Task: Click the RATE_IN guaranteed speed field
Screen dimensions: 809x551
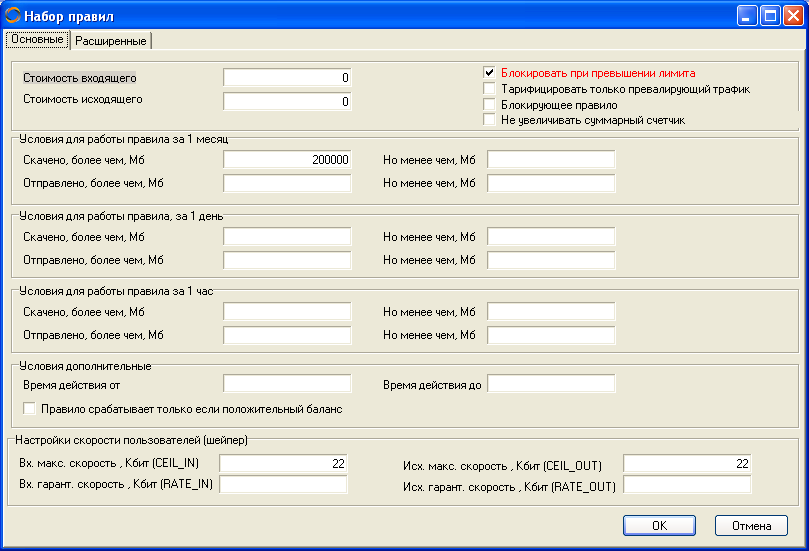Action: 283,485
